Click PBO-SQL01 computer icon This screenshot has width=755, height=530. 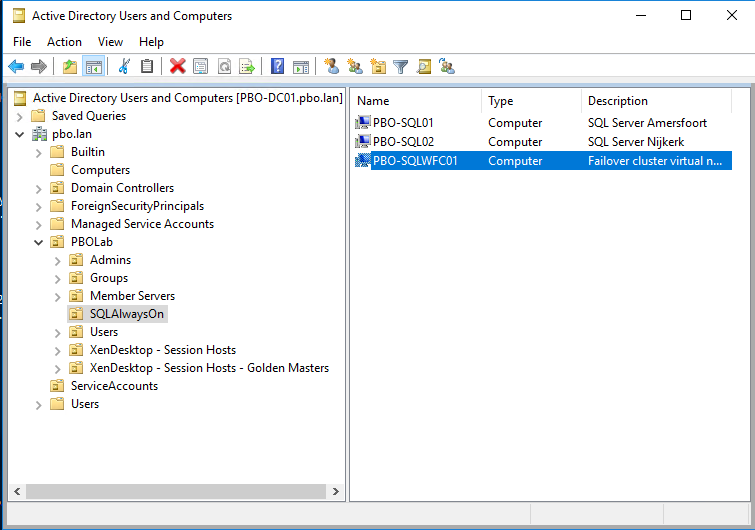click(x=363, y=123)
